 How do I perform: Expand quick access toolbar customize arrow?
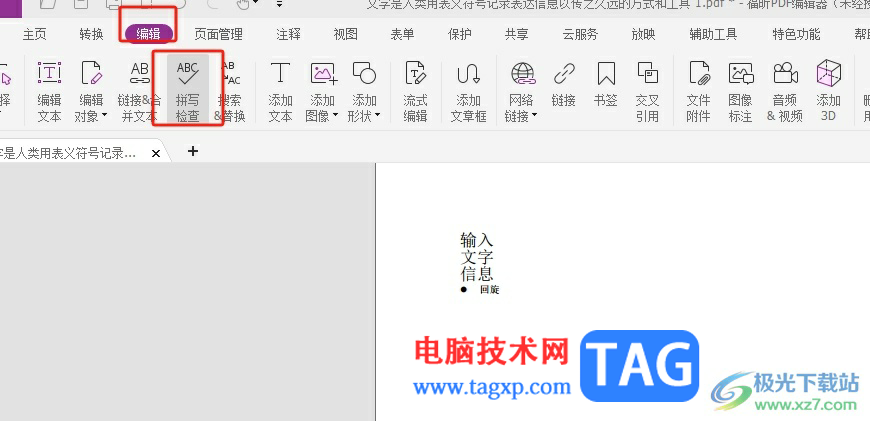tap(279, 4)
